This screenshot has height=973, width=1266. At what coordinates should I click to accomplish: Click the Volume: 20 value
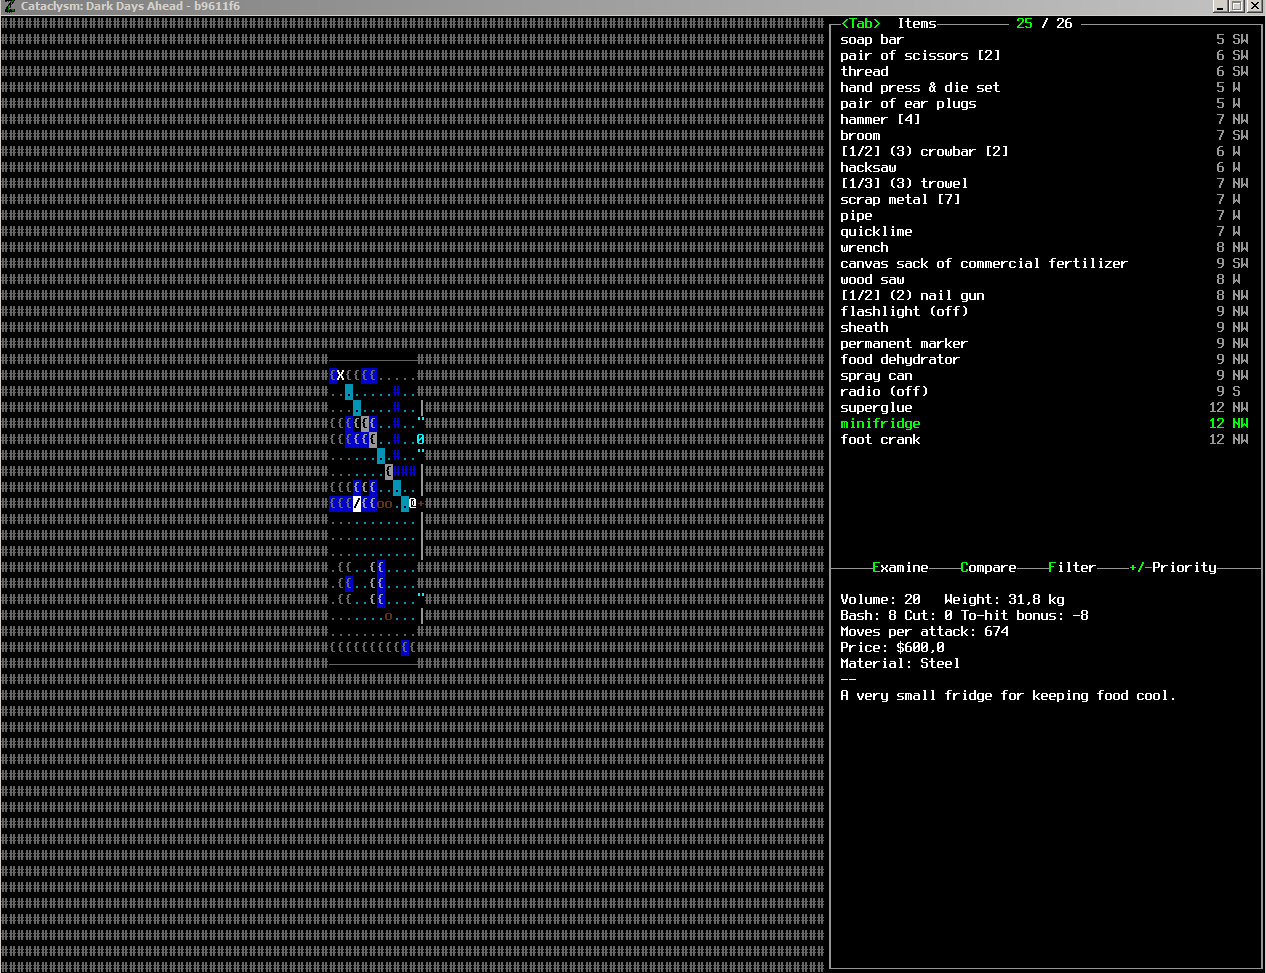pos(880,600)
